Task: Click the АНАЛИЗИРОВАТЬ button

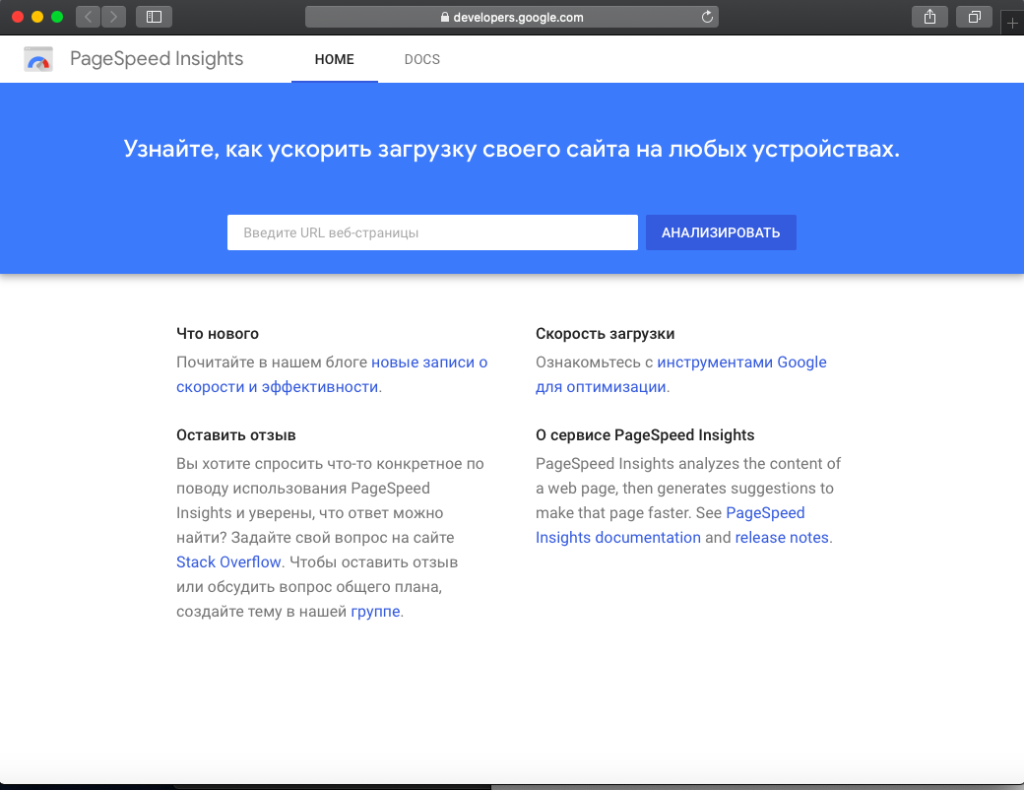Action: [721, 232]
